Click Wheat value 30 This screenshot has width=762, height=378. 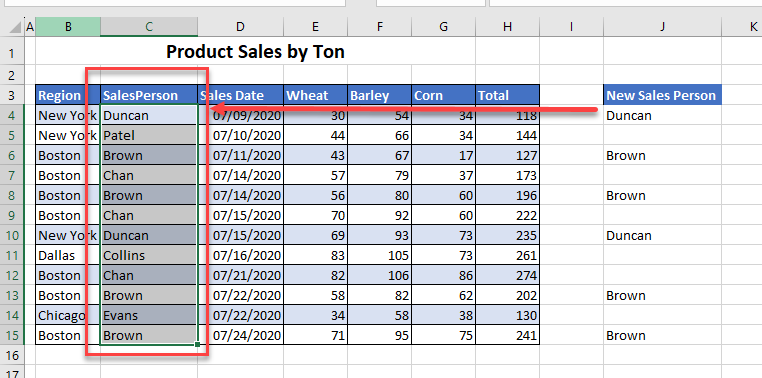tap(316, 116)
